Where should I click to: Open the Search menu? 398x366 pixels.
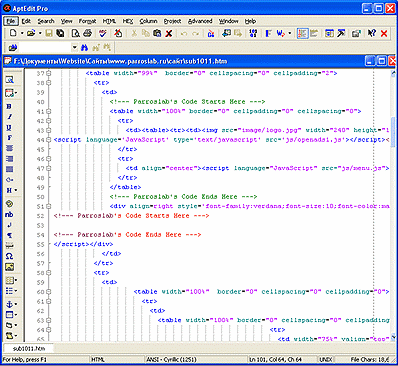pos(46,21)
